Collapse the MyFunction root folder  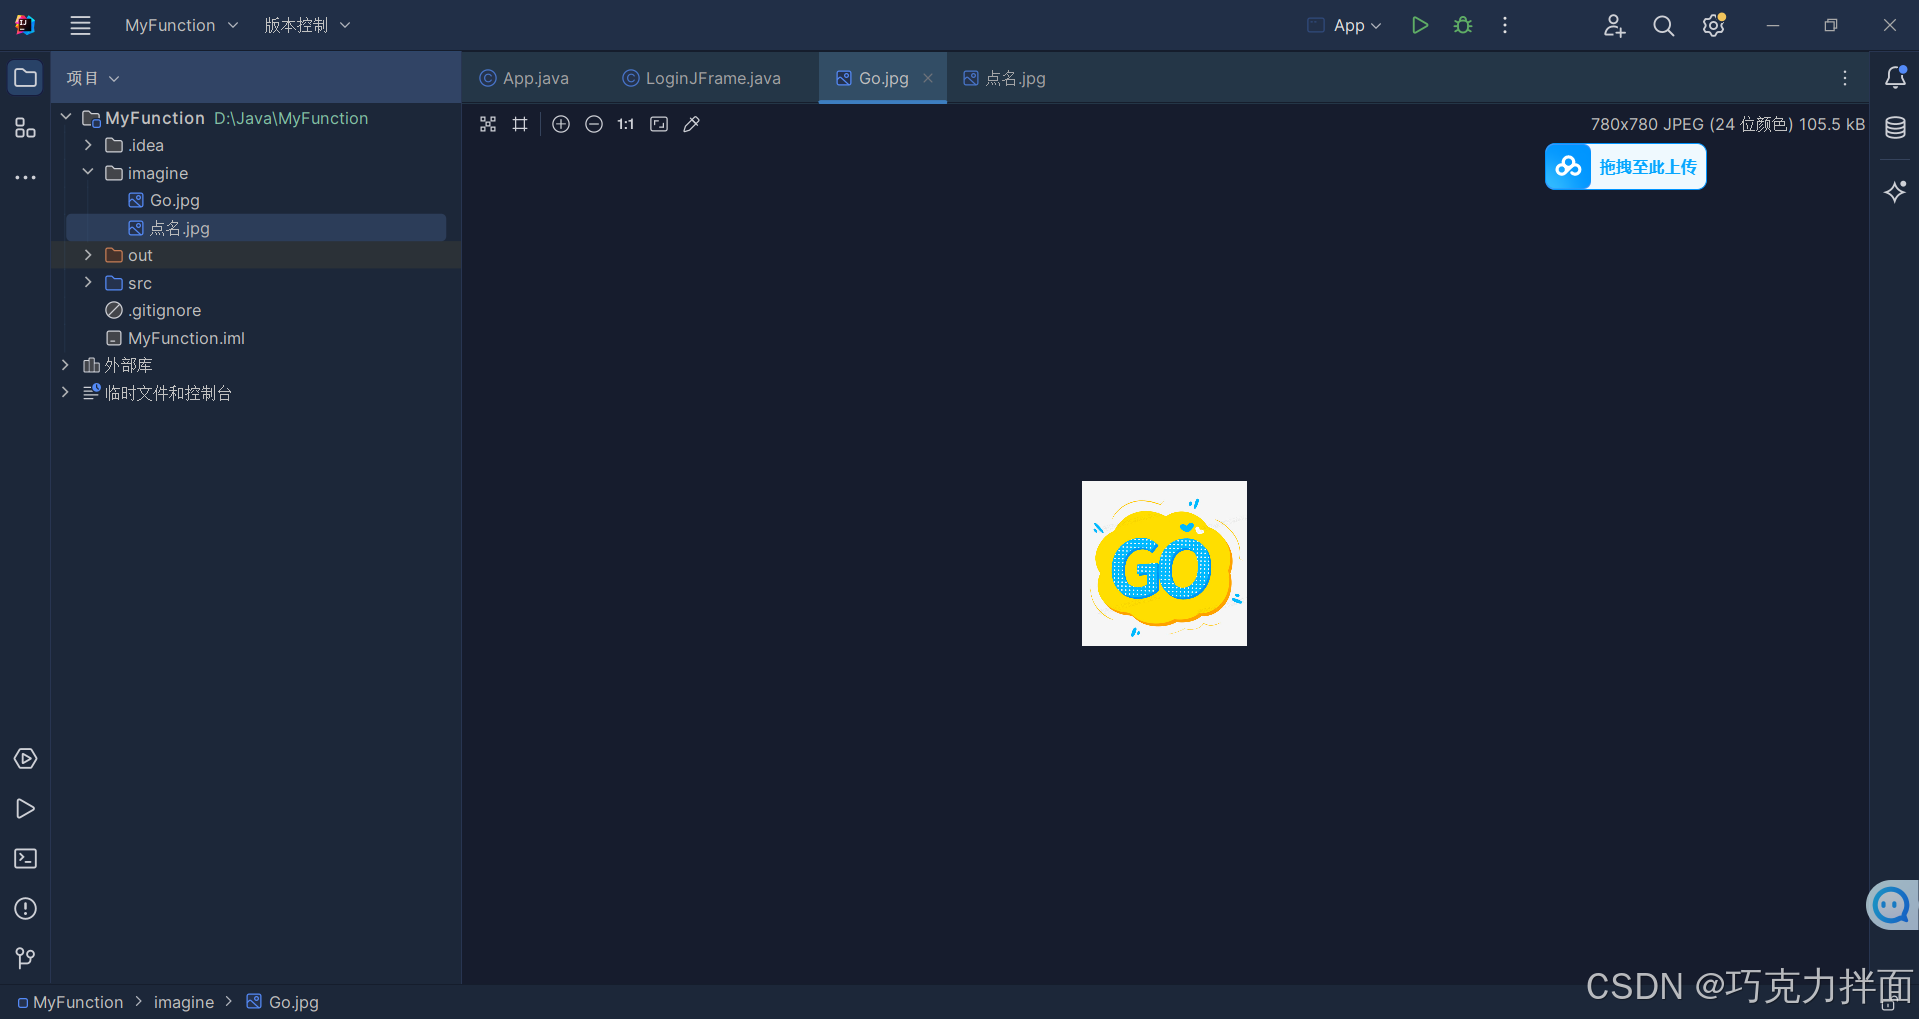pyautogui.click(x=66, y=117)
